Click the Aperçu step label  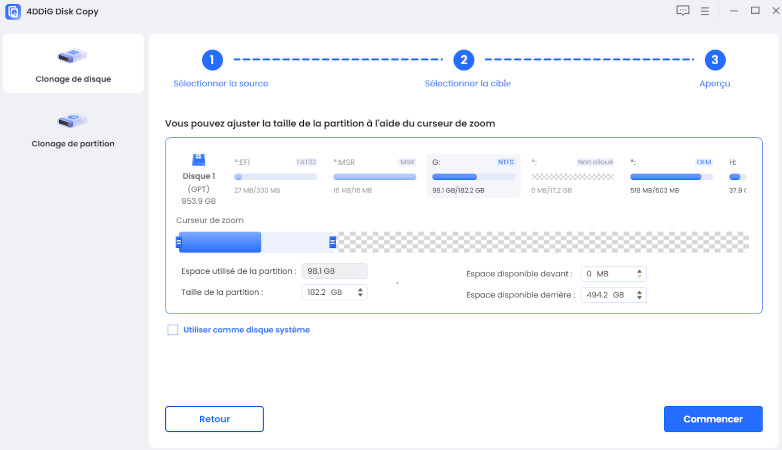[715, 84]
